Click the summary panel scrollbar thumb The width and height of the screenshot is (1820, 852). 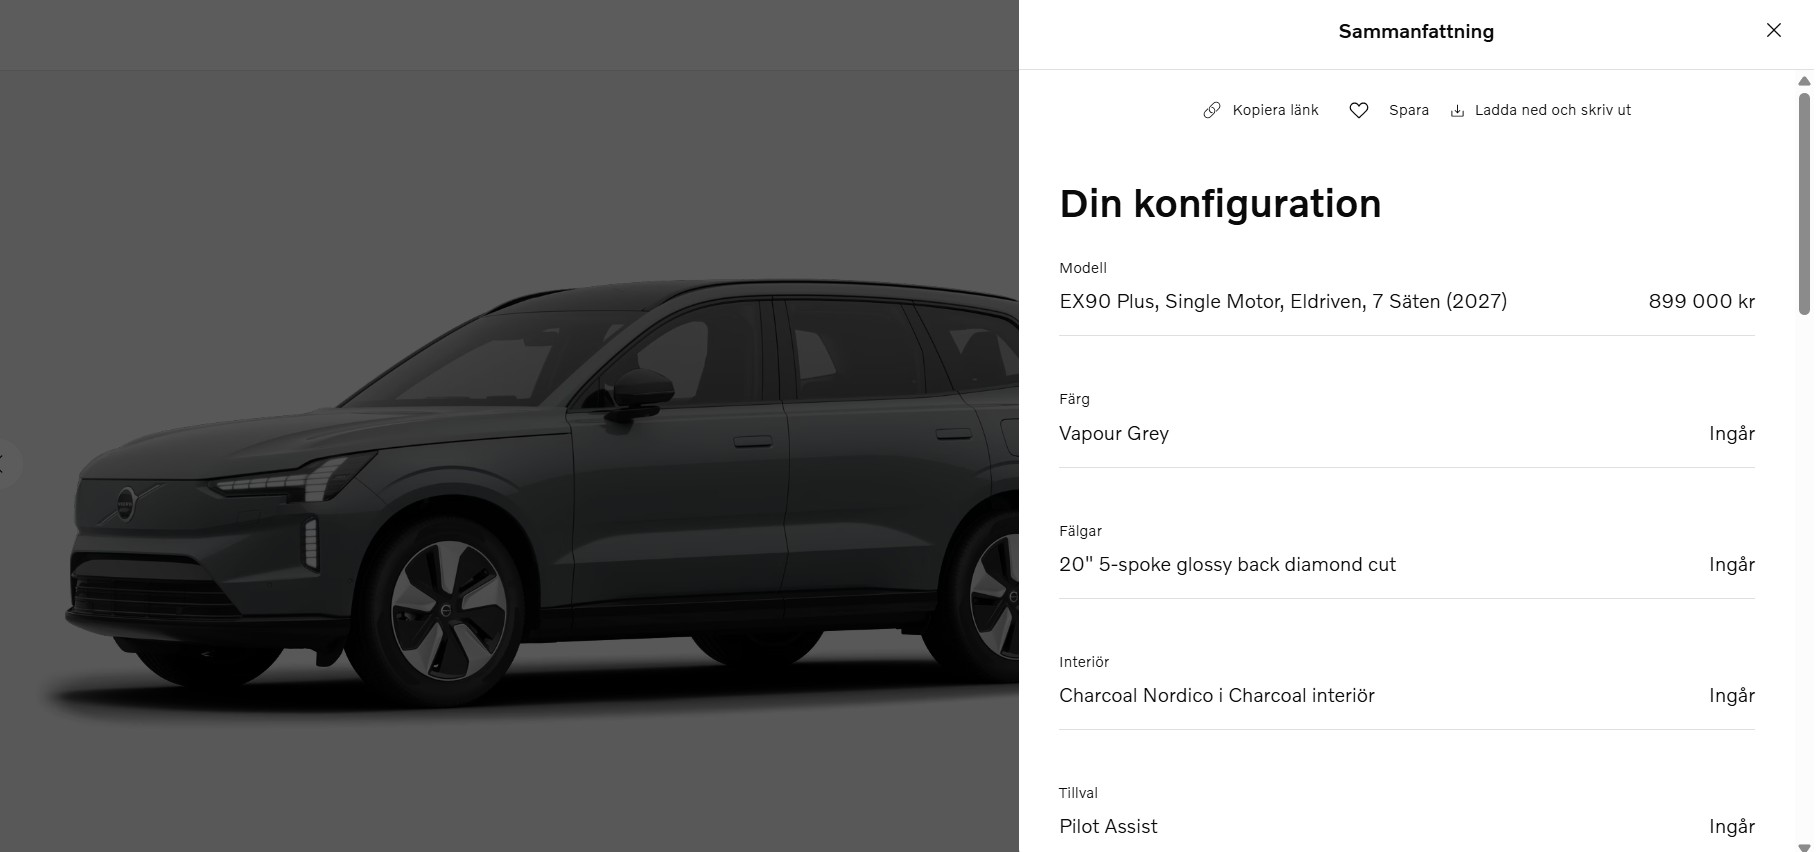(x=1804, y=204)
